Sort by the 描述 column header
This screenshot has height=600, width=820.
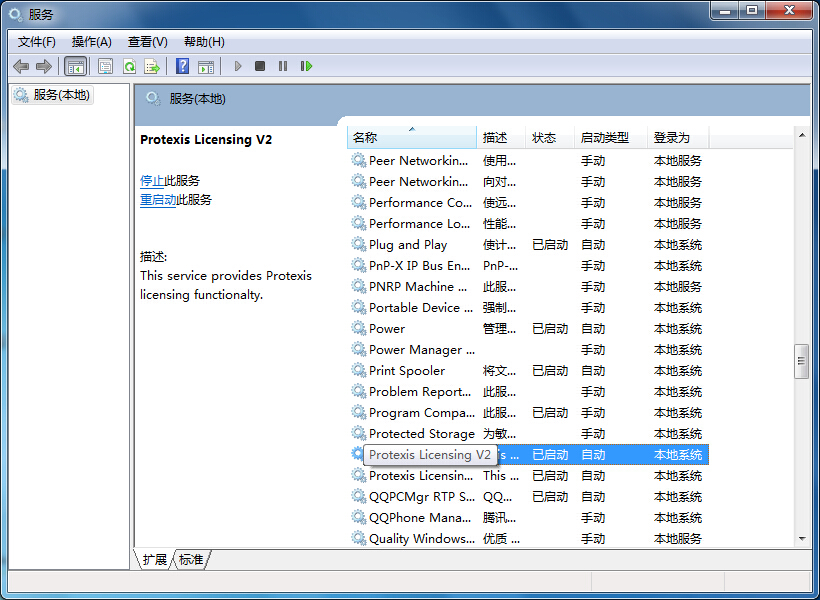(x=500, y=138)
